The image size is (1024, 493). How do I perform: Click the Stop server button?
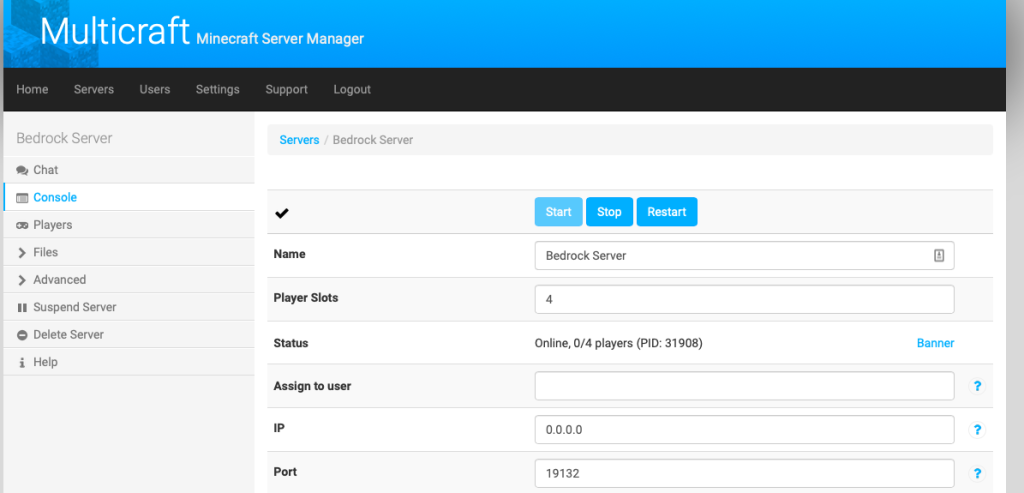pyautogui.click(x=609, y=212)
